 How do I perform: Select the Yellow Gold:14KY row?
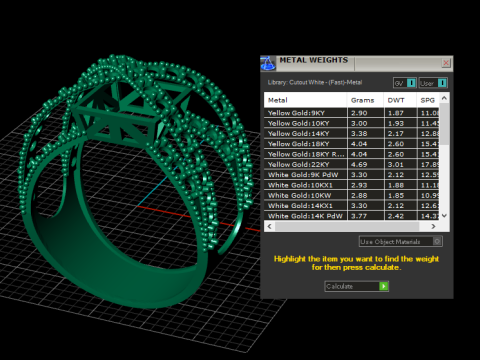coord(352,133)
